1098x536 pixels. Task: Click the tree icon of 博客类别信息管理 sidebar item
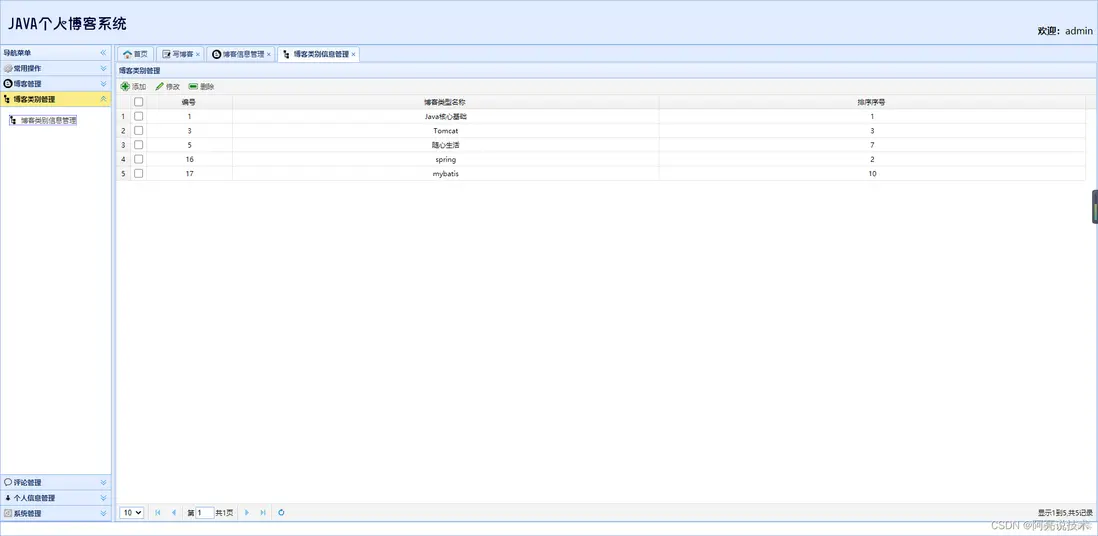[x=13, y=121]
